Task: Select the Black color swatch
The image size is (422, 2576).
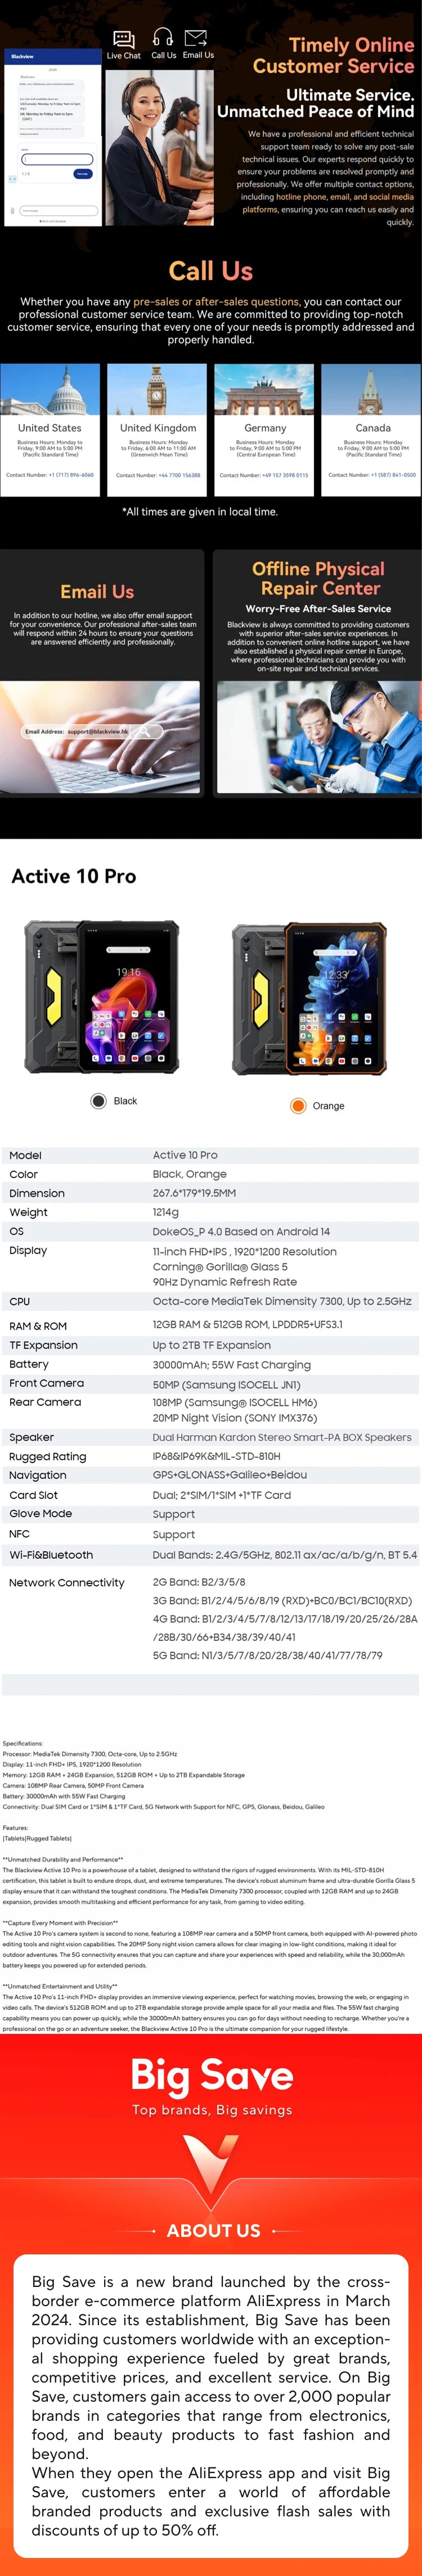Action: pyautogui.click(x=98, y=1101)
